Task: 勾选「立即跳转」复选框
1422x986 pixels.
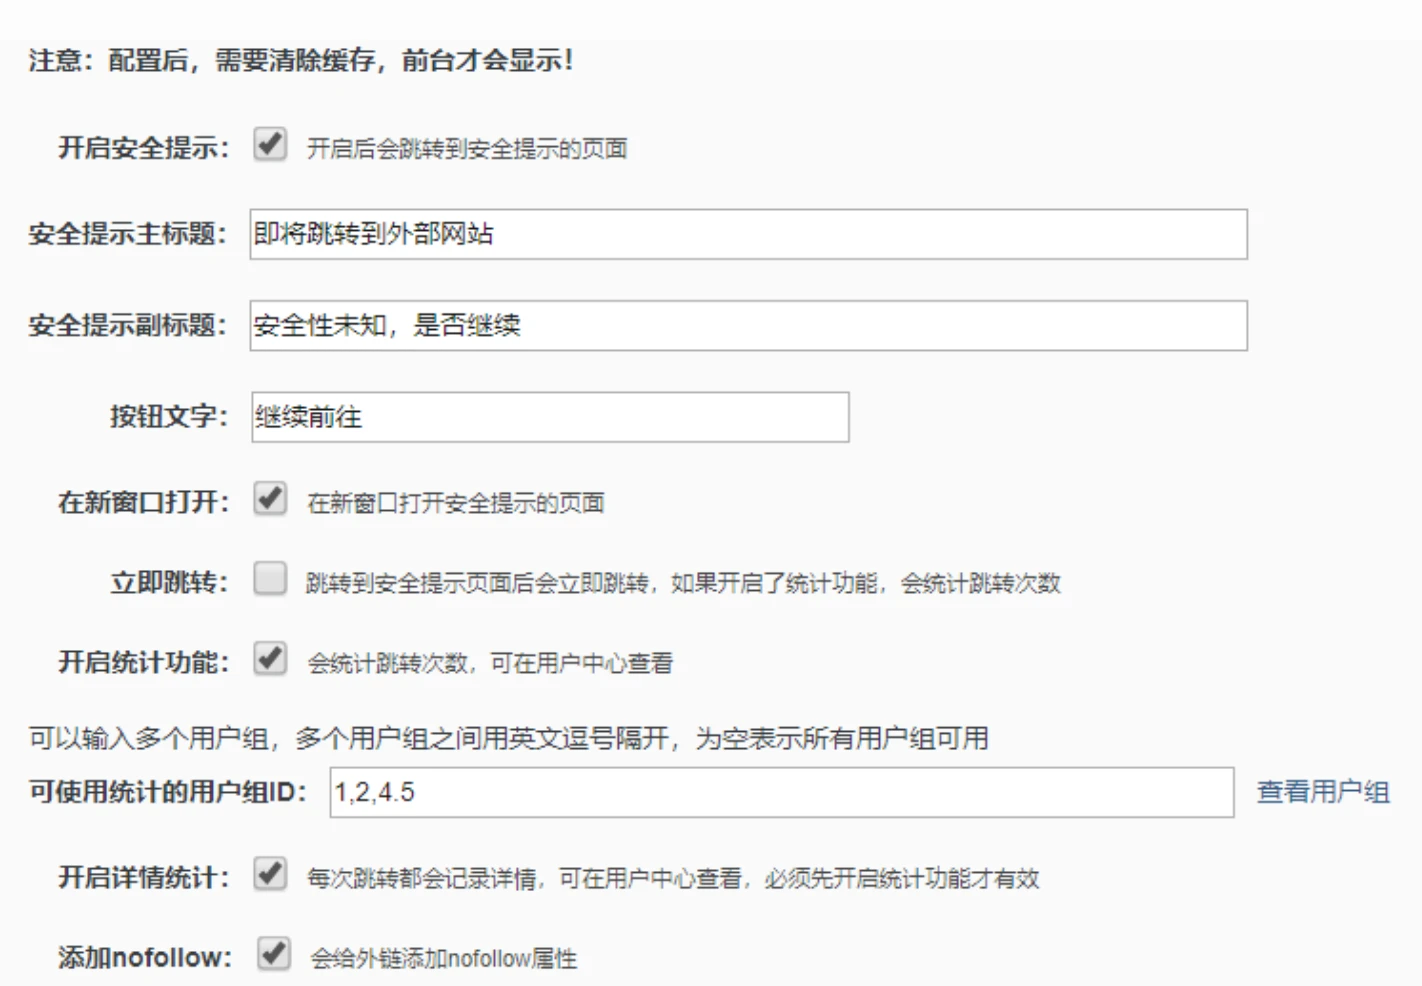Action: click(x=267, y=580)
